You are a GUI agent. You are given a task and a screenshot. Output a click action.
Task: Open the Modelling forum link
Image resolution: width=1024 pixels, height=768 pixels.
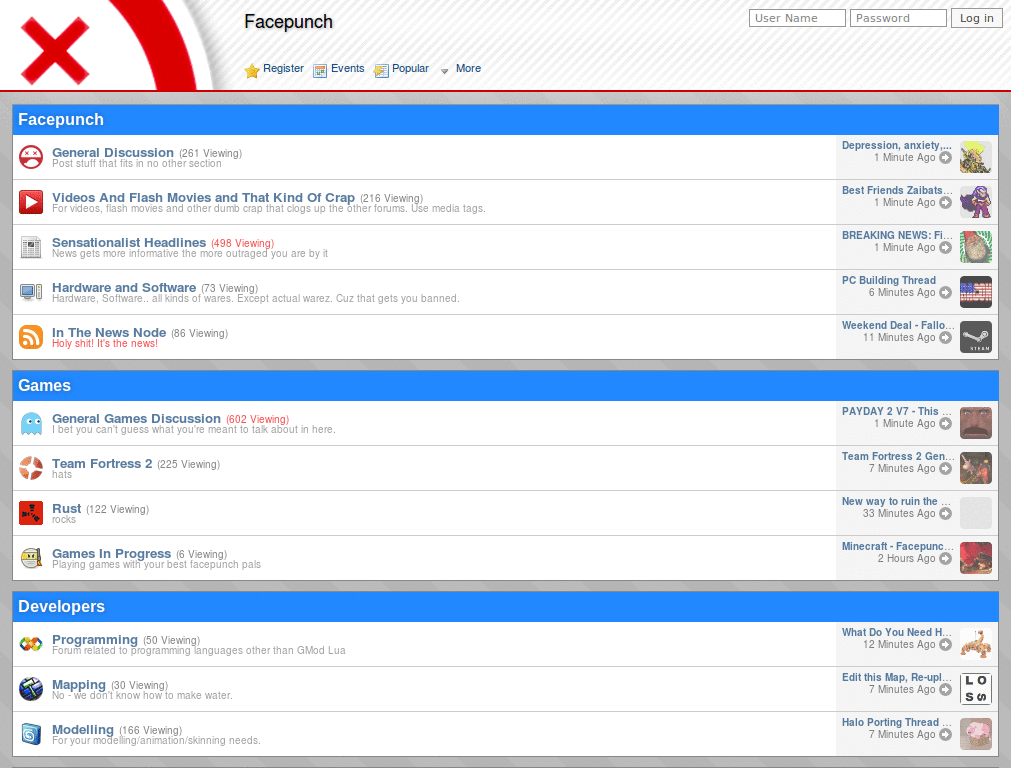click(83, 729)
